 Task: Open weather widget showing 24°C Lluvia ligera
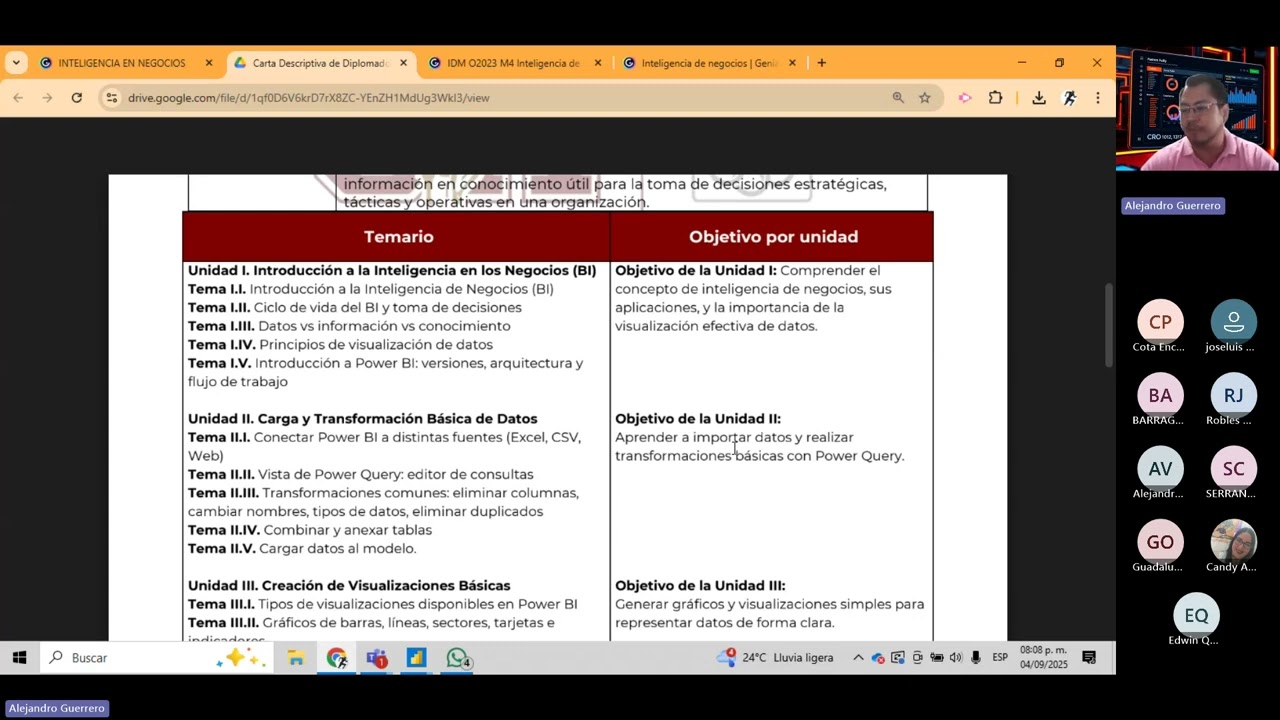pyautogui.click(x=776, y=658)
